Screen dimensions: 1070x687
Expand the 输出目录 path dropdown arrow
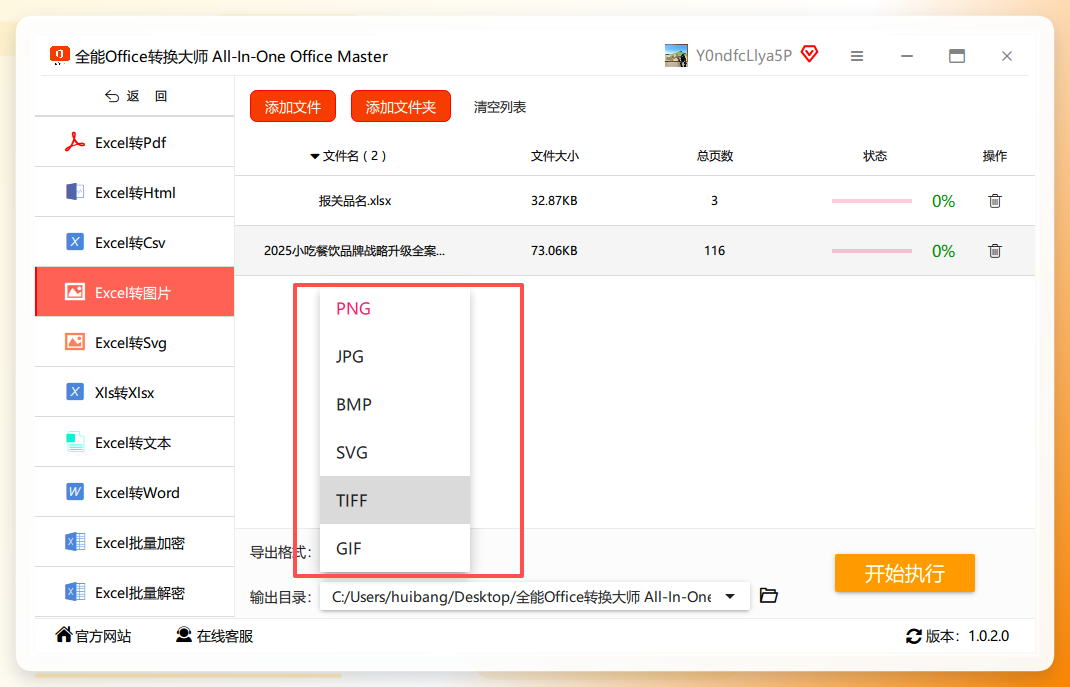730,596
